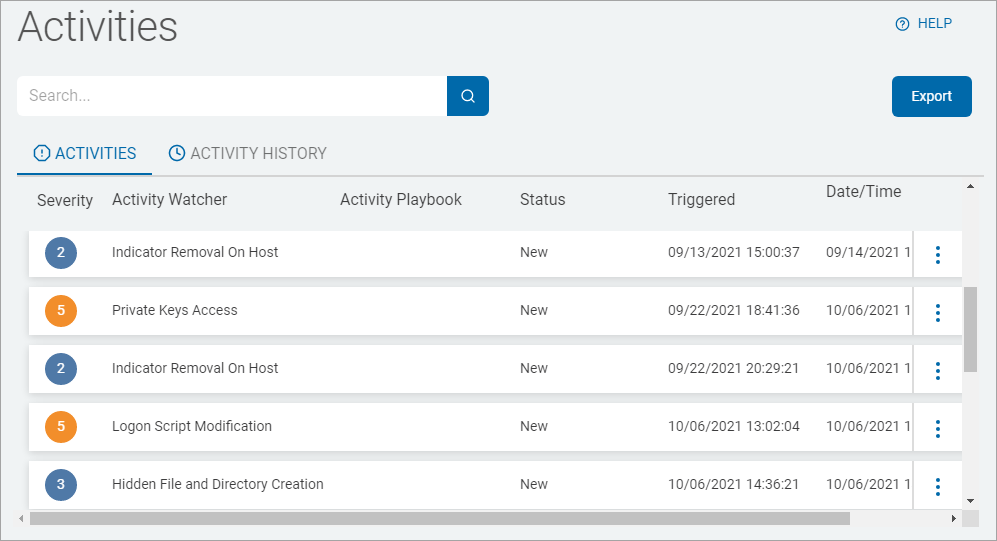This screenshot has height=541, width=997.
Task: Click the horizontal scrollbar right arrow
Action: coord(953,519)
